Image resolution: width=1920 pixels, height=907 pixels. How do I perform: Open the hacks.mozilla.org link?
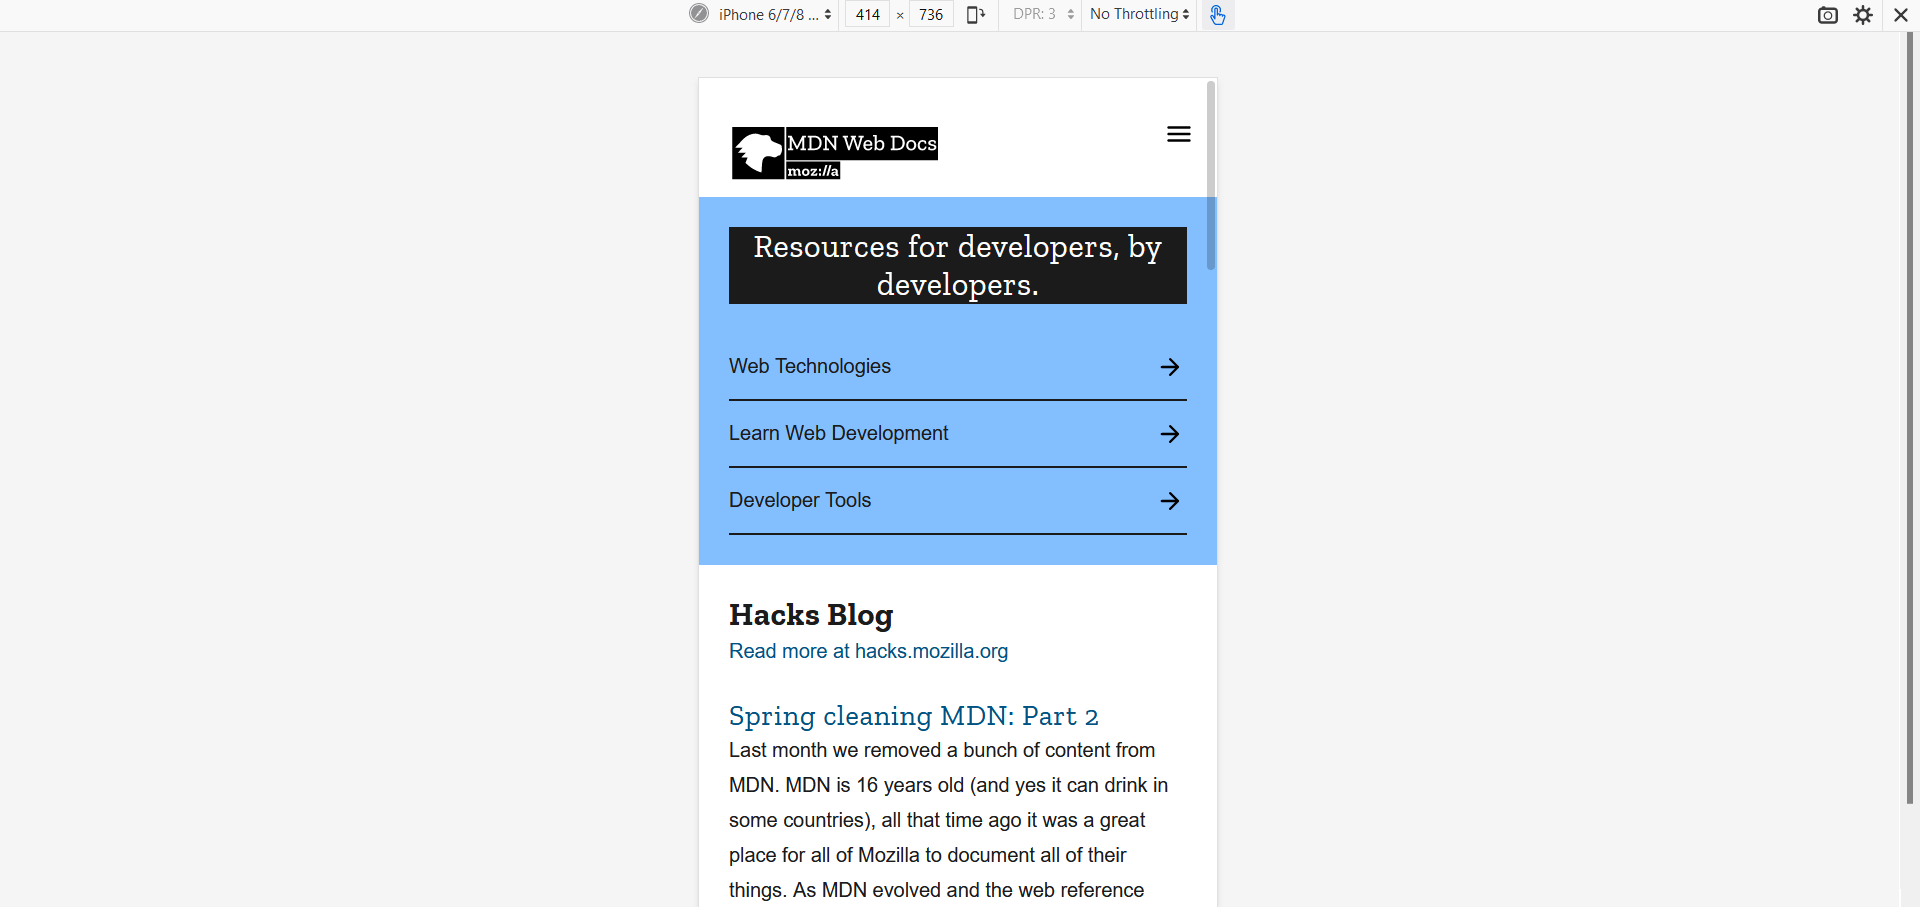click(867, 651)
